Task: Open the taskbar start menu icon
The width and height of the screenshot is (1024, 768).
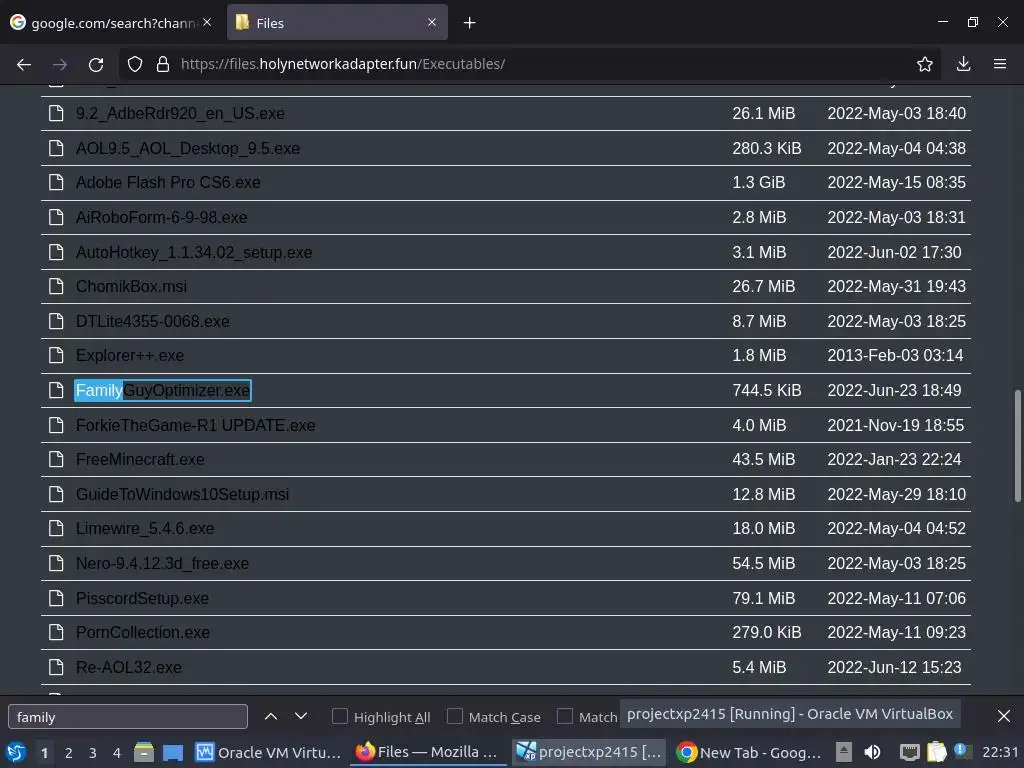Action: click(x=16, y=752)
